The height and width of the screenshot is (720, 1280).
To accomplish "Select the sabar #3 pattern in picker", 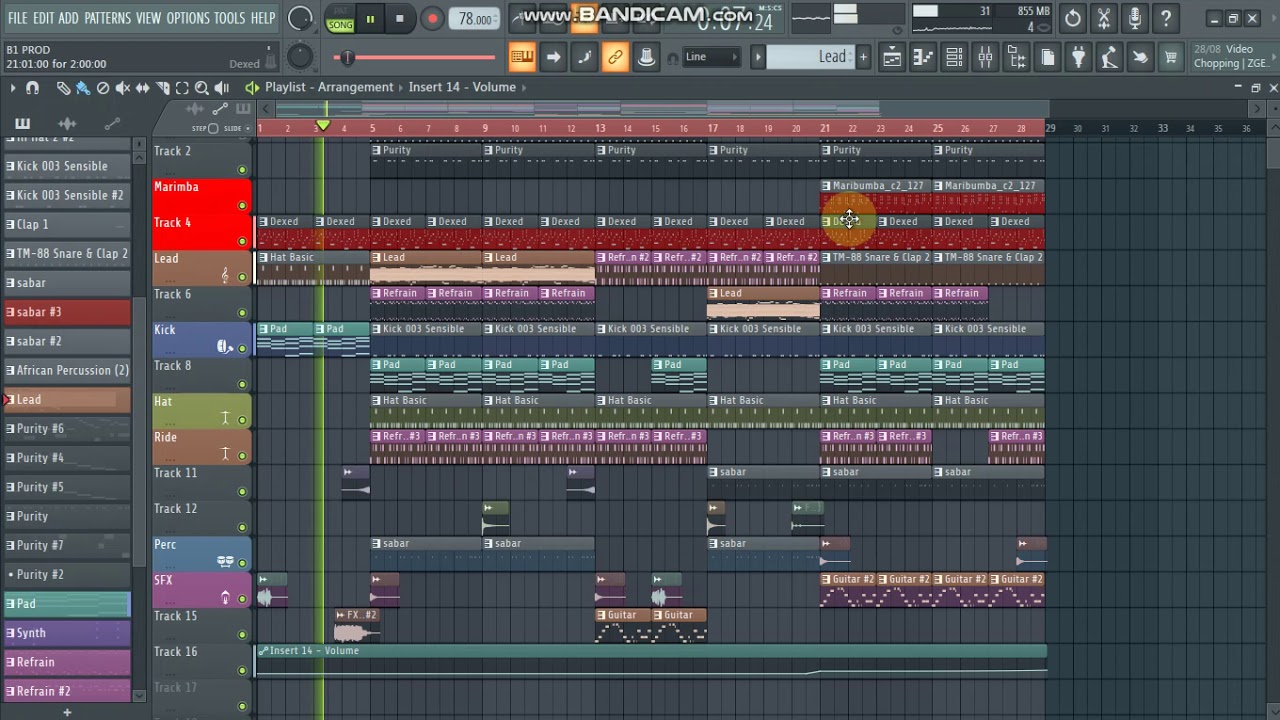I will 67,312.
